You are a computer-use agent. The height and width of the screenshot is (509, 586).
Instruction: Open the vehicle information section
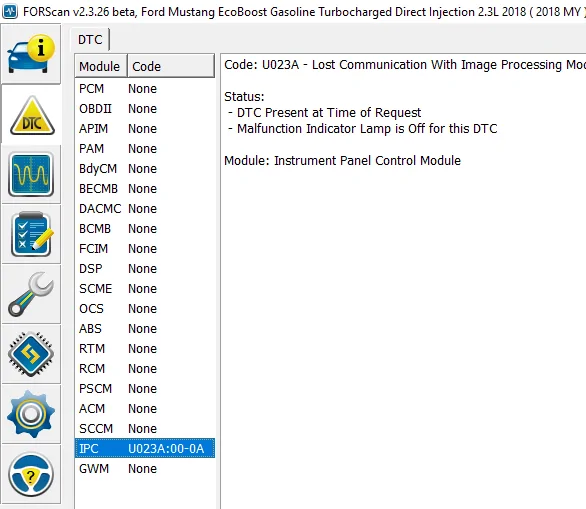[x=31, y=54]
